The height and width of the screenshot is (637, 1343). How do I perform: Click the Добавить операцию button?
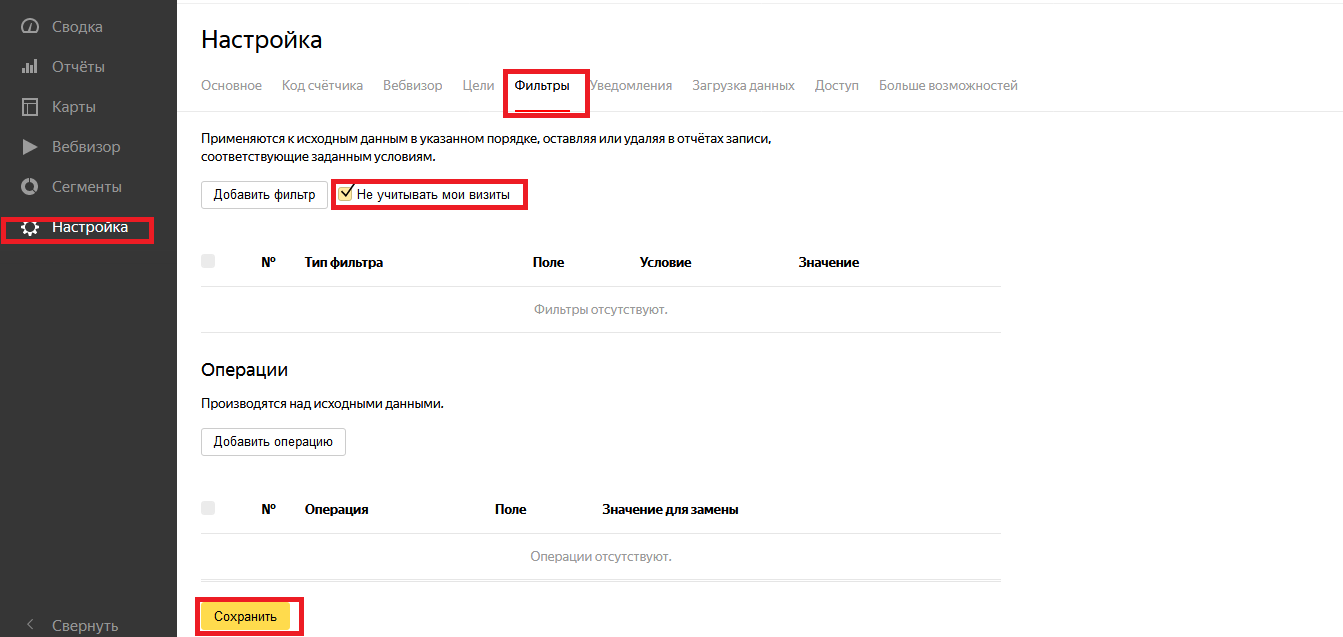273,442
